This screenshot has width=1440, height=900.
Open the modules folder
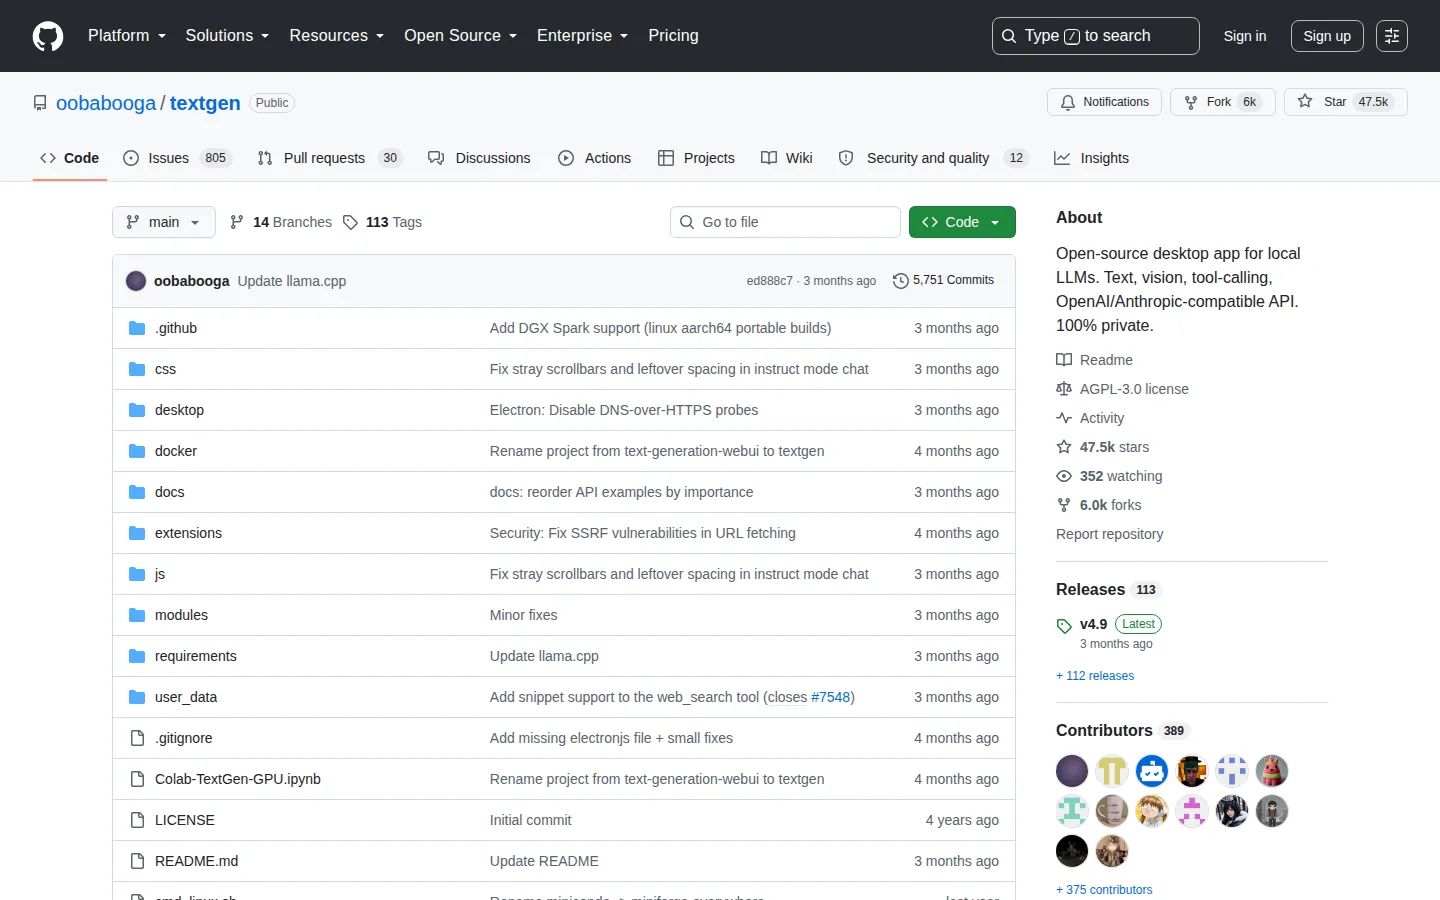click(x=181, y=615)
